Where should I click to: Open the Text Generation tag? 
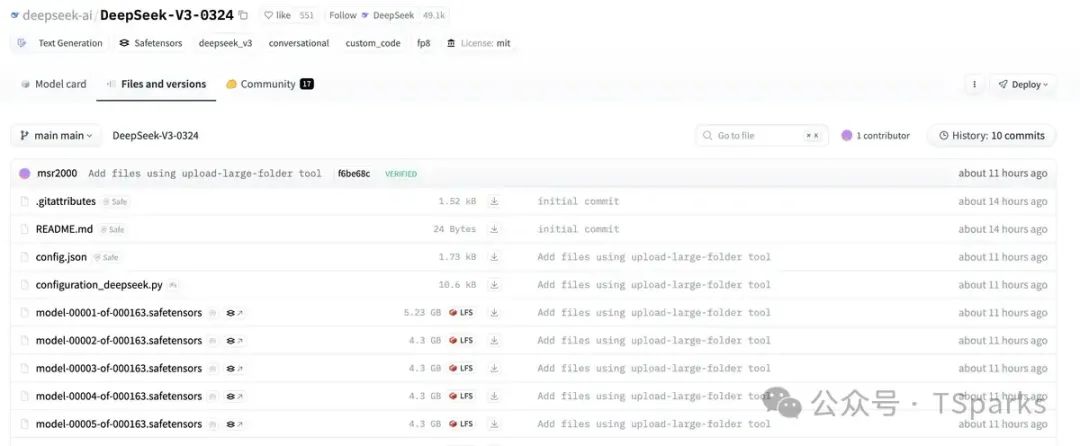tap(60, 43)
